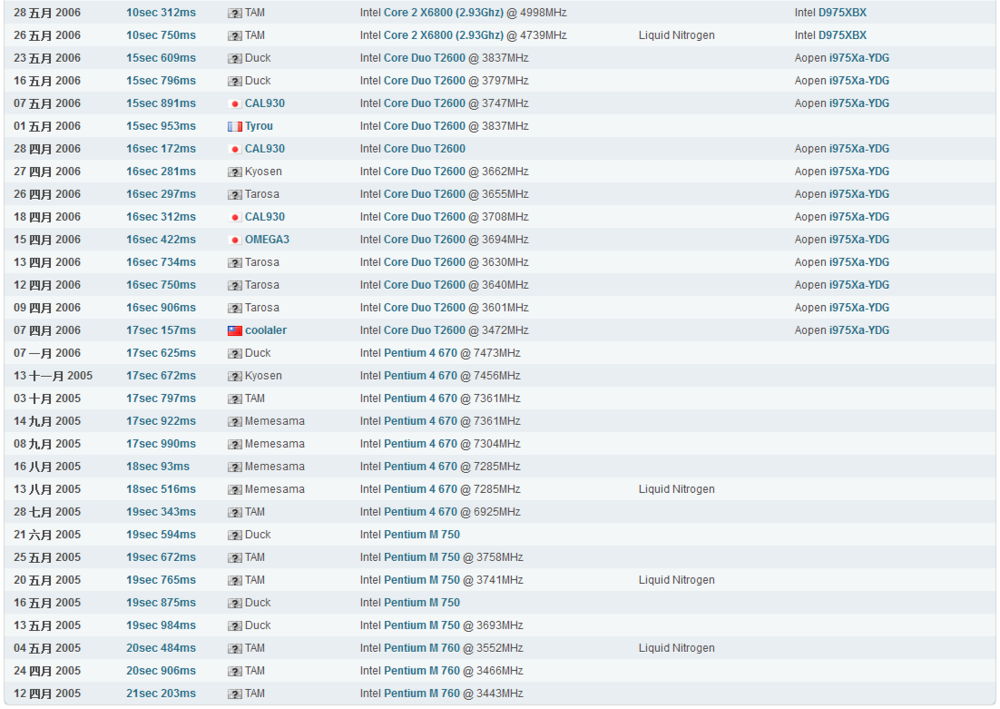The image size is (1000, 709).
Task: Select the date 13 十一月 2005
Action: click(x=53, y=376)
